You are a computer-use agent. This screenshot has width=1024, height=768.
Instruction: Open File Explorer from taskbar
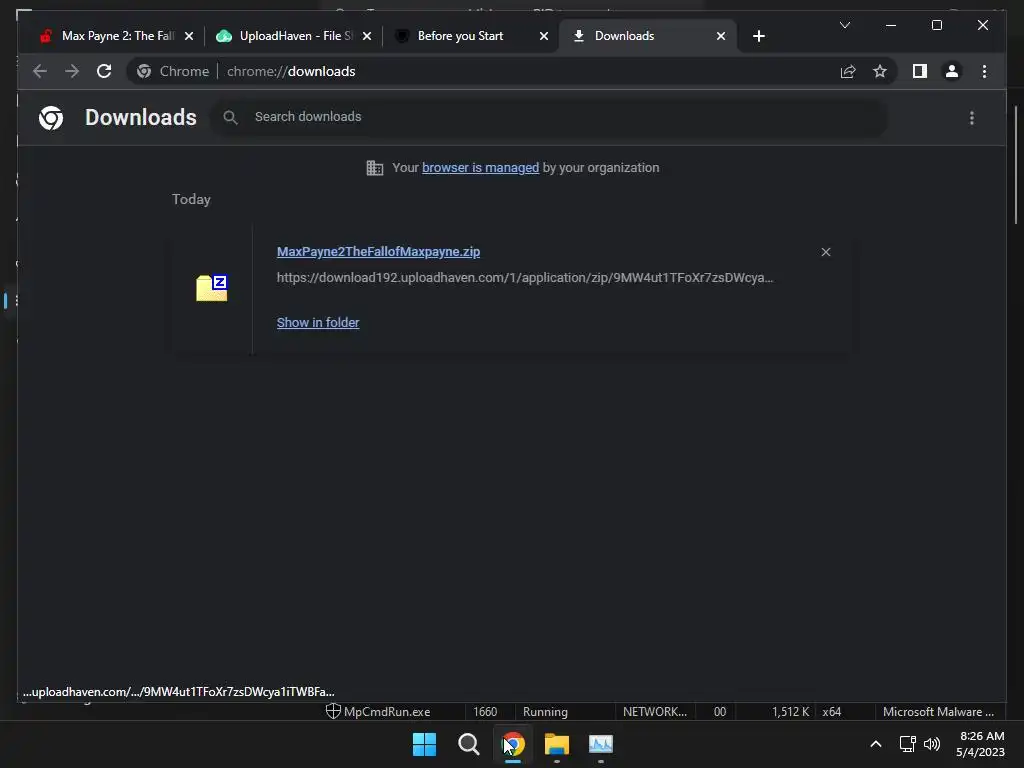pyautogui.click(x=556, y=744)
